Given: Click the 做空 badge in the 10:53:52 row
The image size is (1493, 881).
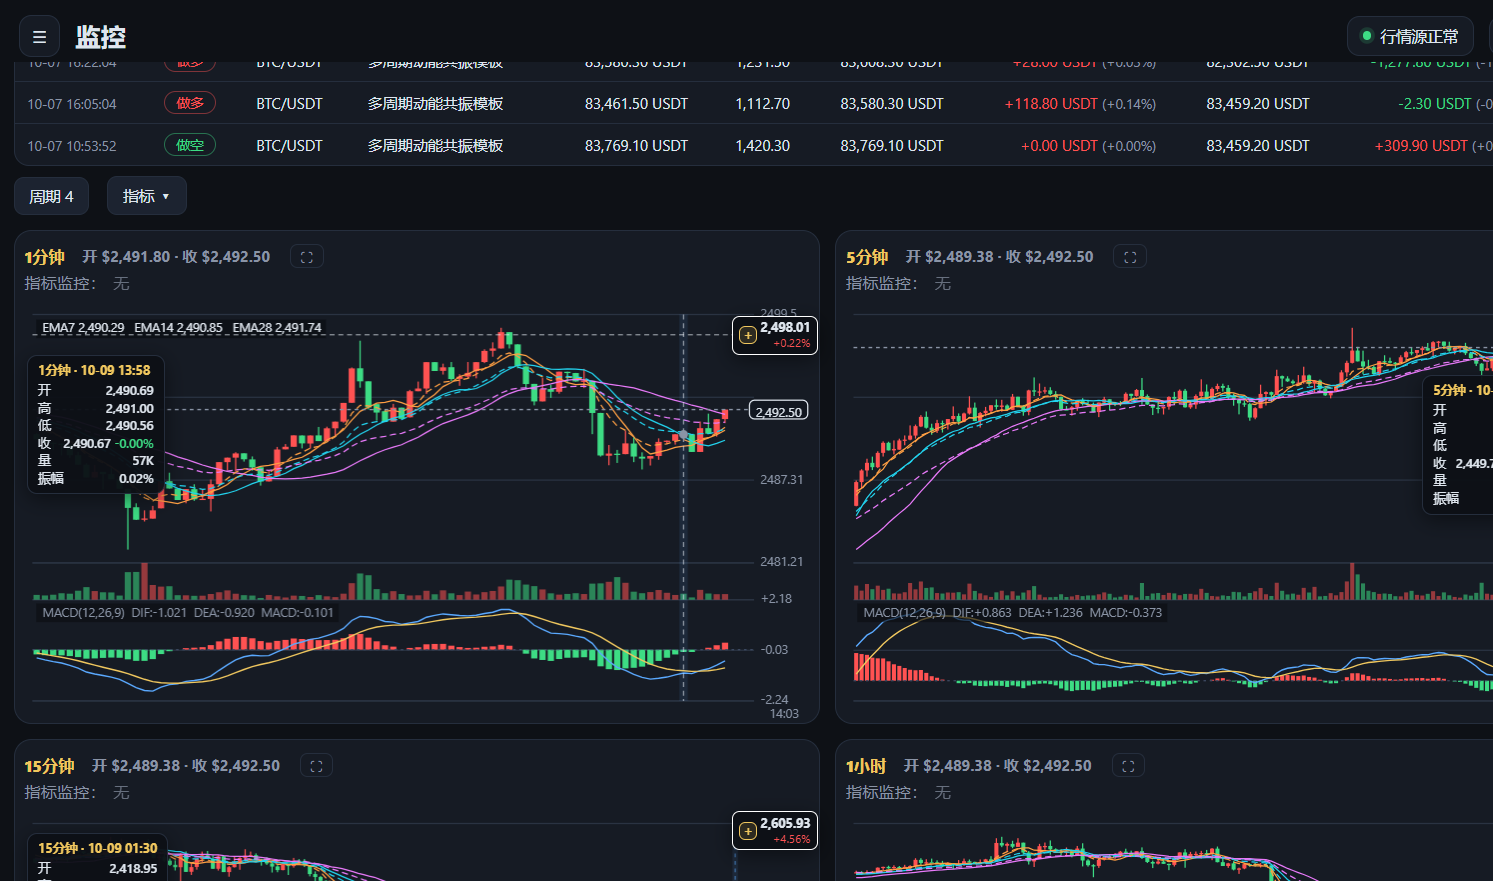Looking at the screenshot, I should [190, 145].
